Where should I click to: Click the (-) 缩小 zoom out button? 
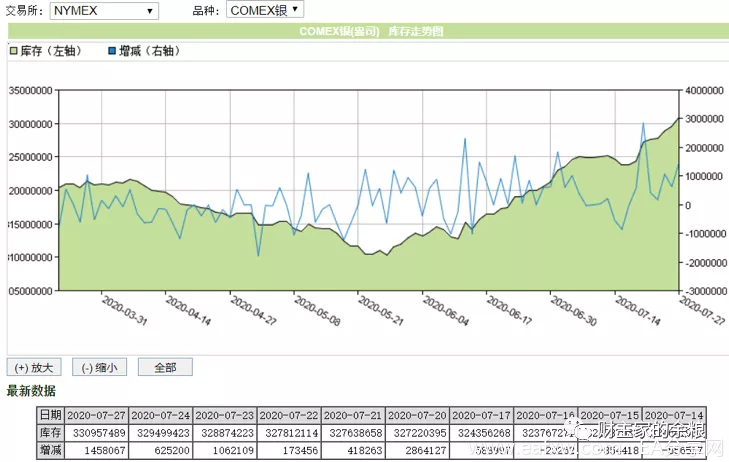[99, 368]
